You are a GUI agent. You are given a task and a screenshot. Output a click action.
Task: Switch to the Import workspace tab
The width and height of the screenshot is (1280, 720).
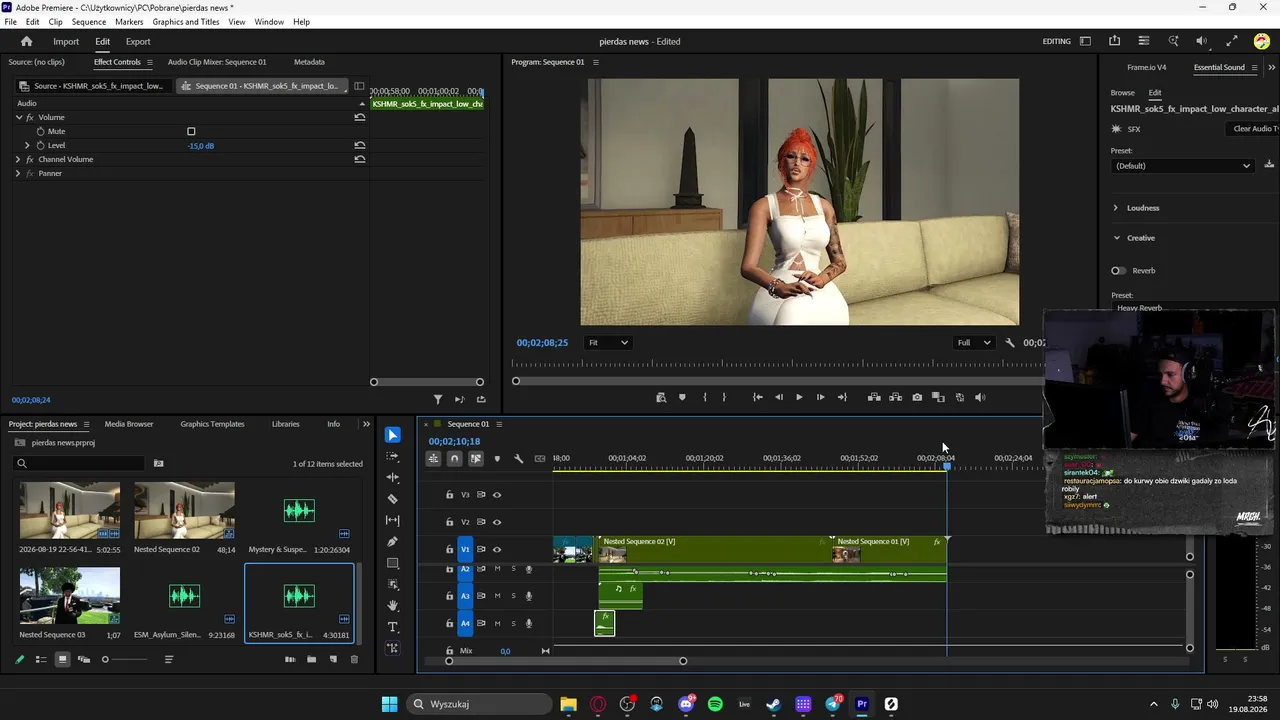point(66,42)
